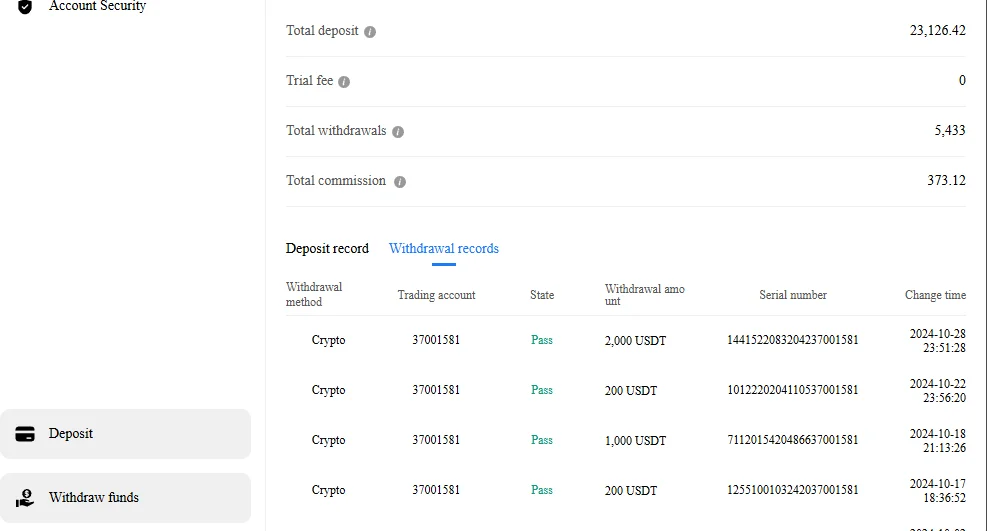
Task: Click the 2024-10-17 withdrawal change time
Action: click(x=937, y=490)
